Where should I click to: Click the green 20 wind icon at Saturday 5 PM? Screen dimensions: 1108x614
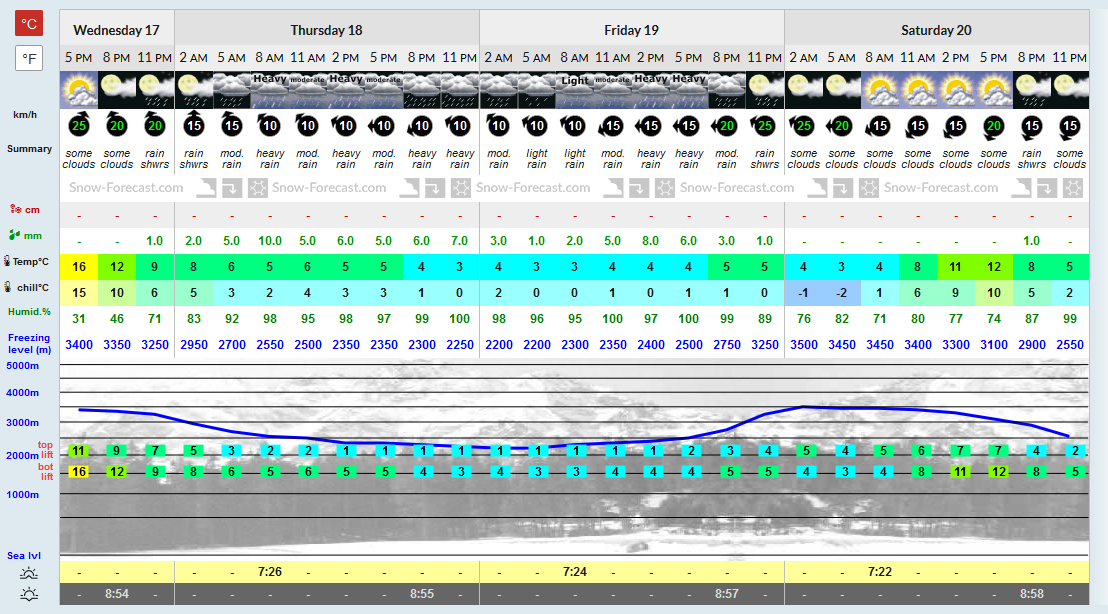994,126
